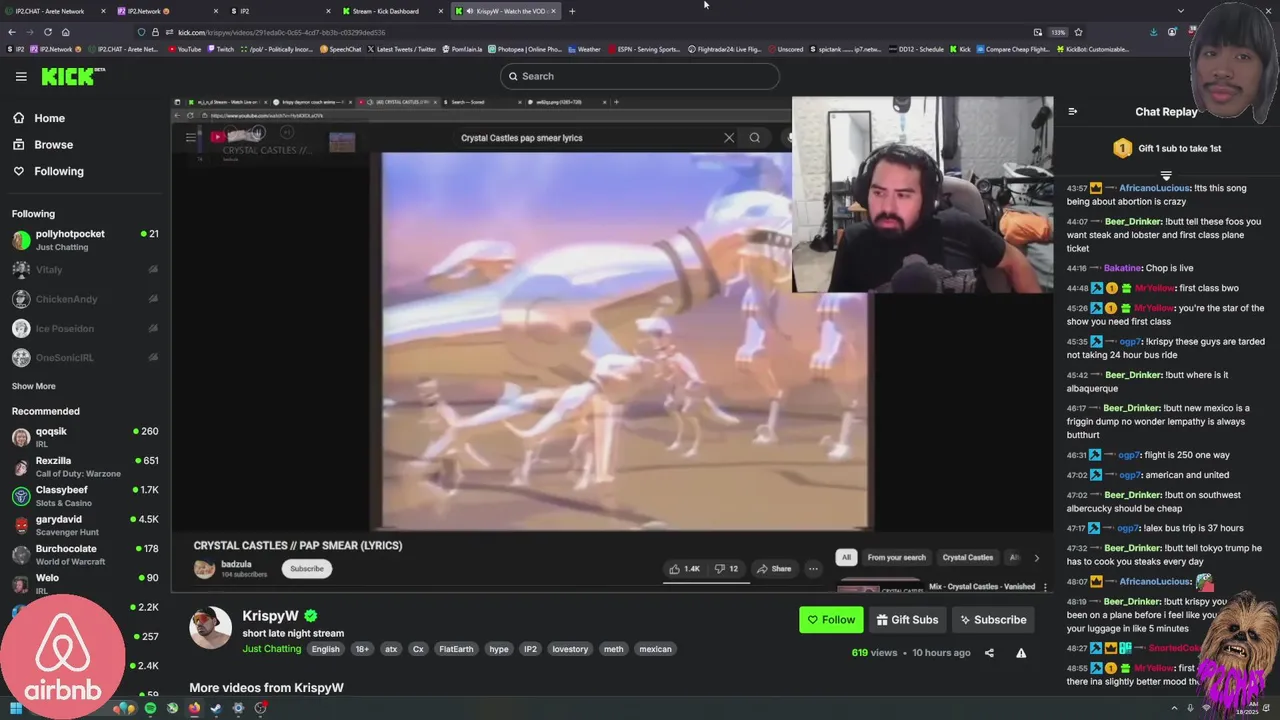Open the Rexzilla recommended channel

[x=85, y=467]
